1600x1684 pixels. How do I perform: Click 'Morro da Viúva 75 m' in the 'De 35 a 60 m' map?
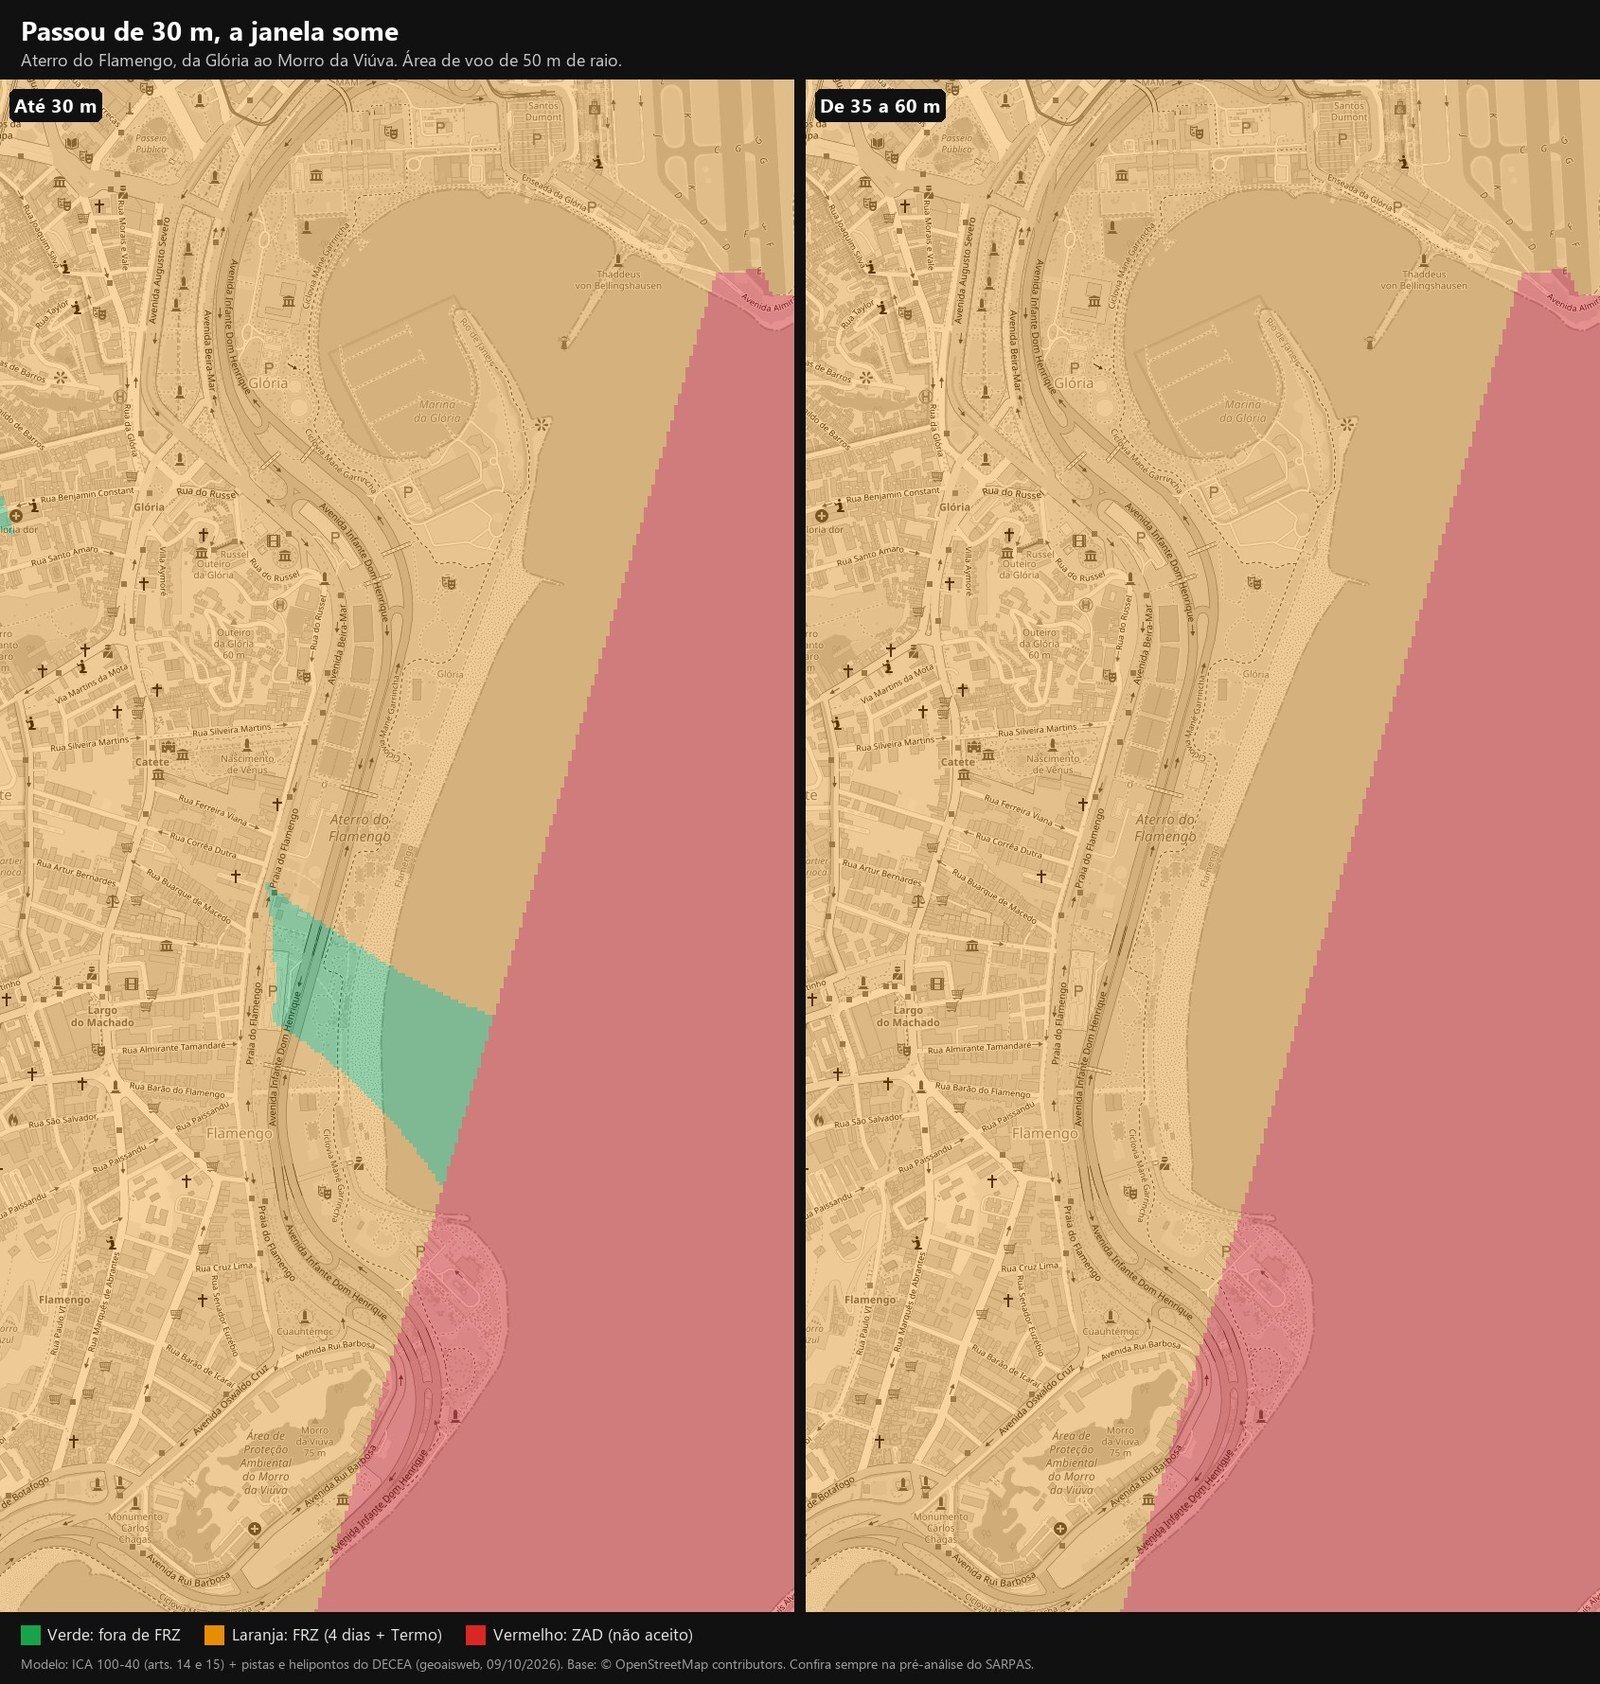point(1121,1441)
